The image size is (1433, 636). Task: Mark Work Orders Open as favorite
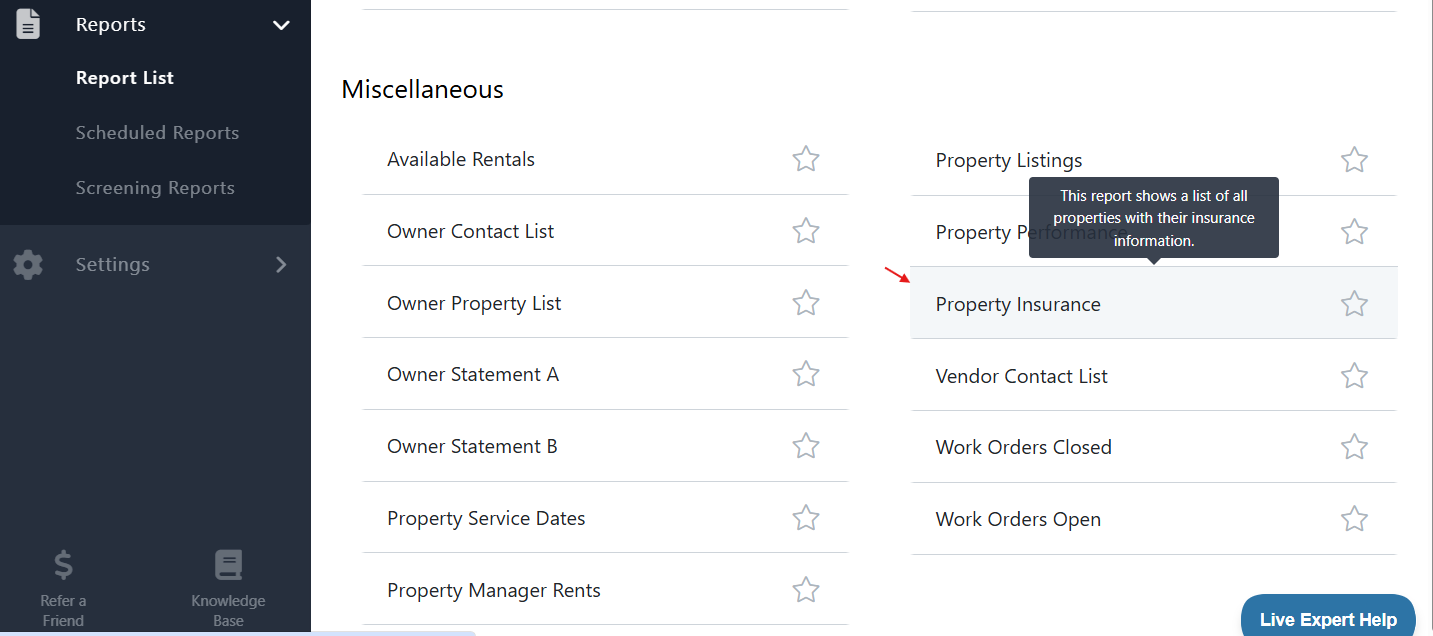pyautogui.click(x=1354, y=519)
